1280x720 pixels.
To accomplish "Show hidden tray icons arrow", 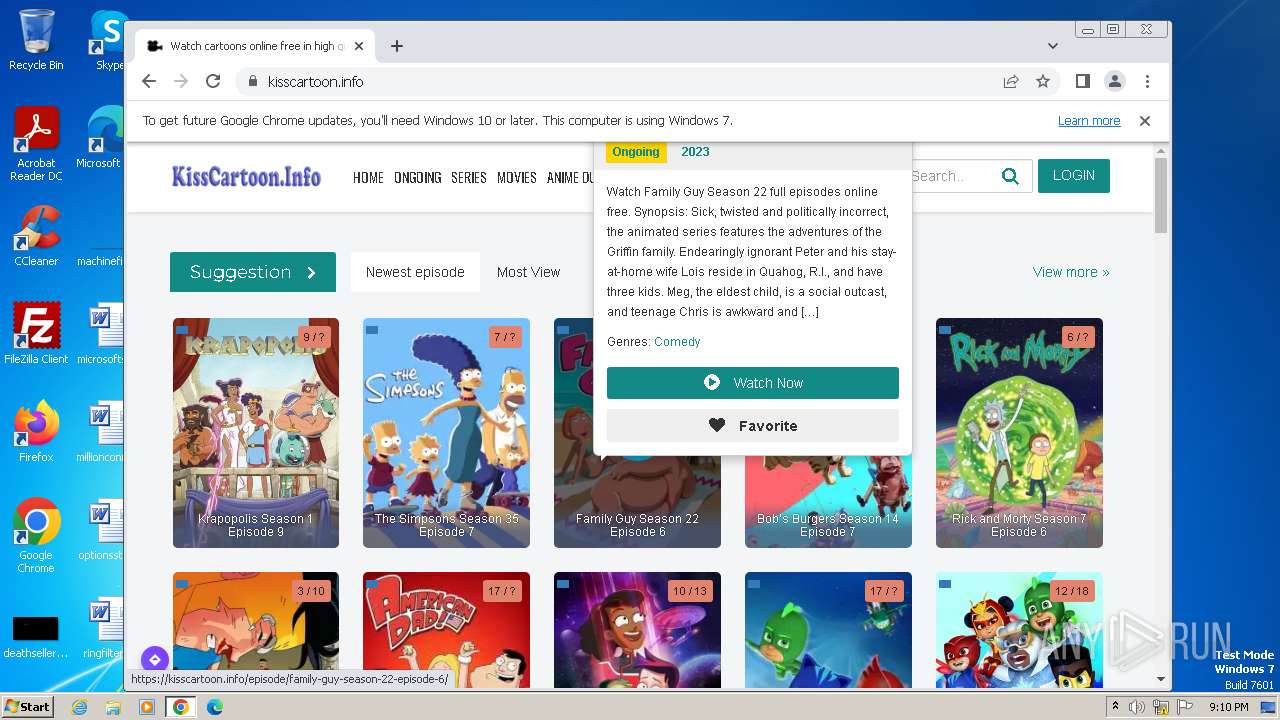I will (1116, 706).
